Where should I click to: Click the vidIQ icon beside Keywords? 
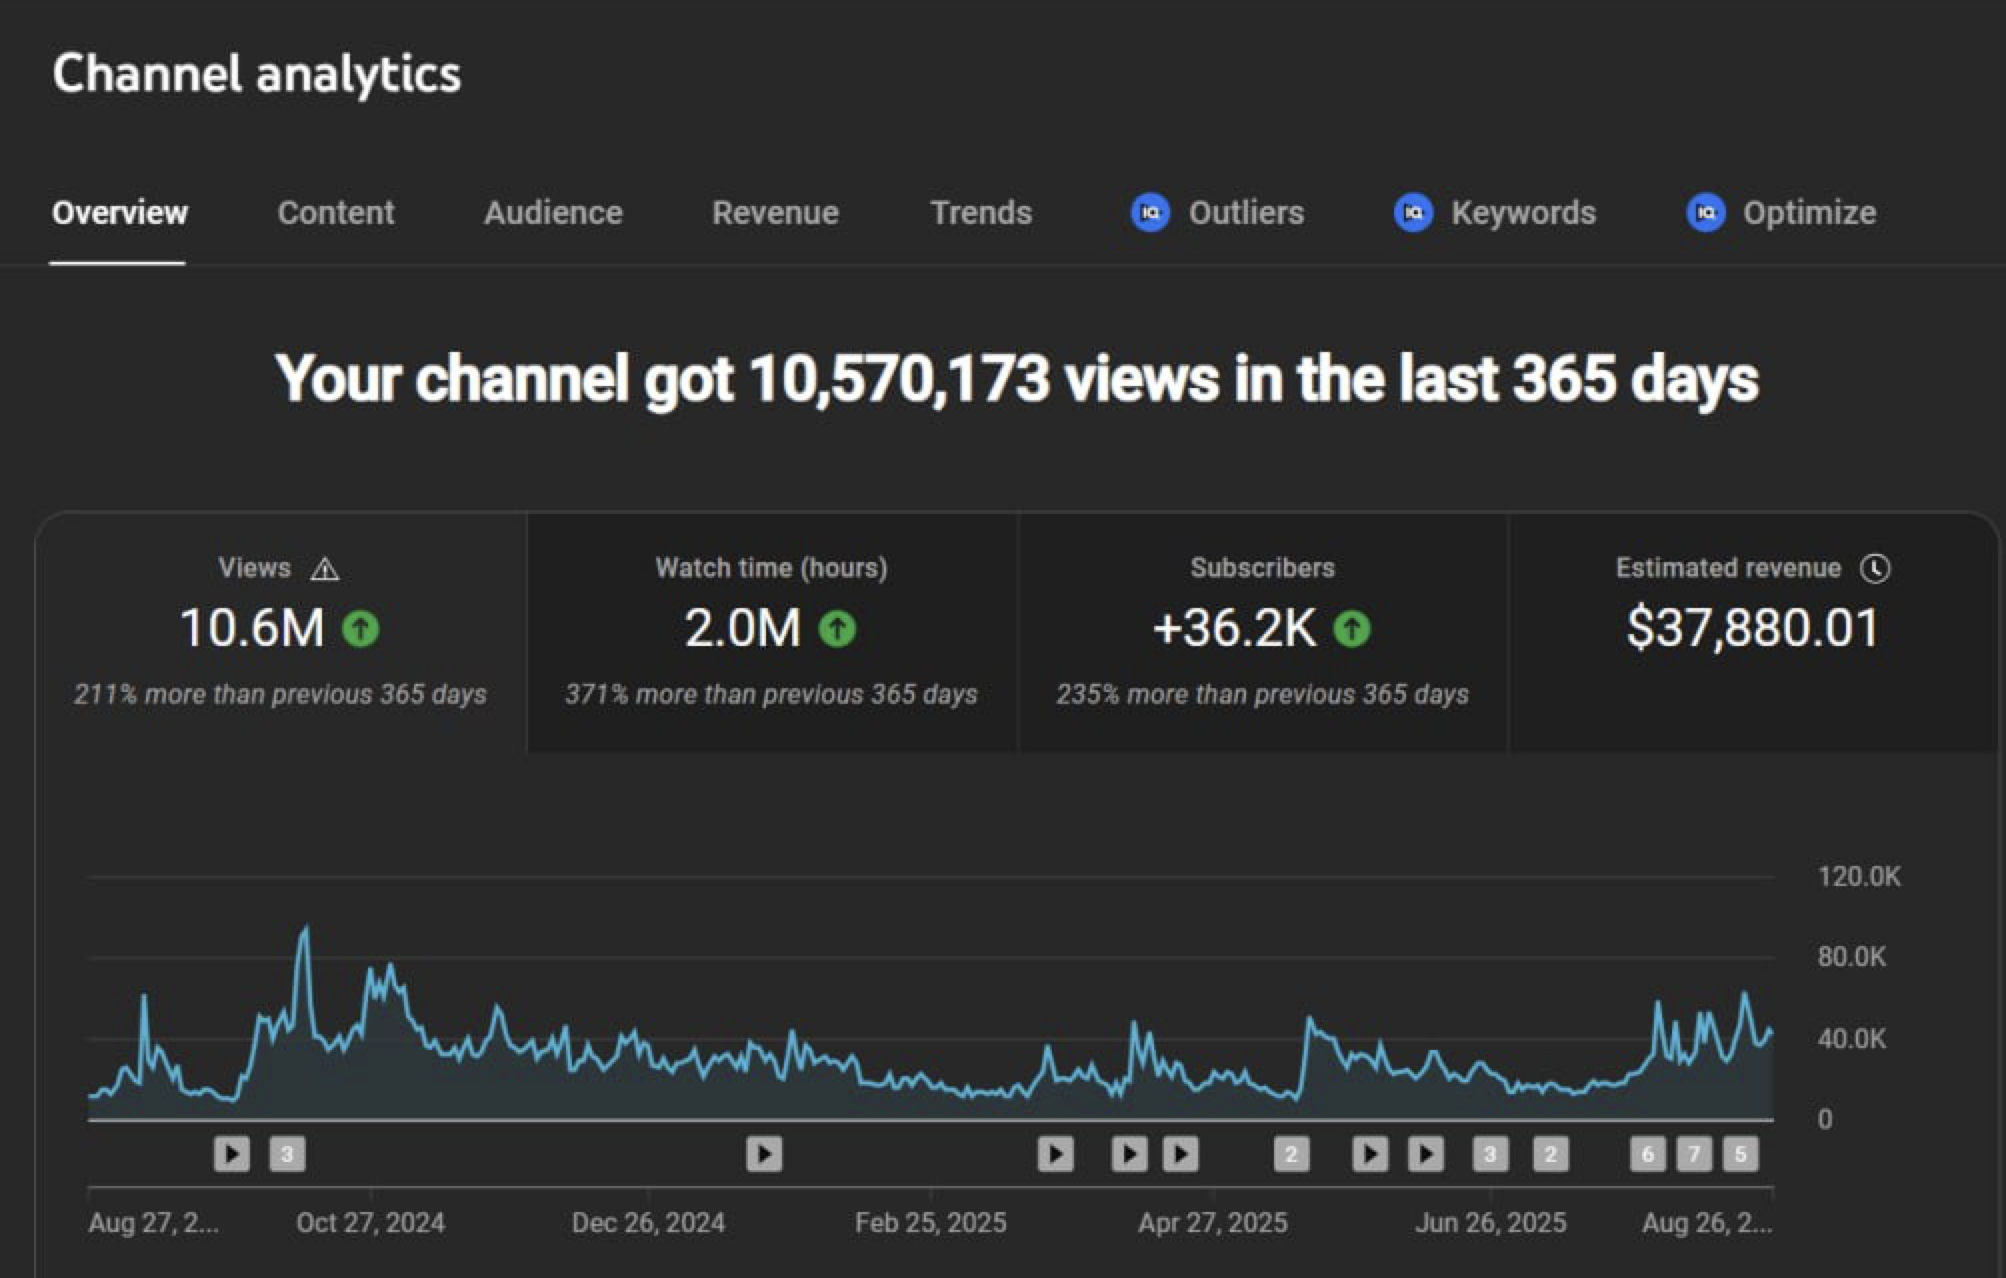point(1413,213)
